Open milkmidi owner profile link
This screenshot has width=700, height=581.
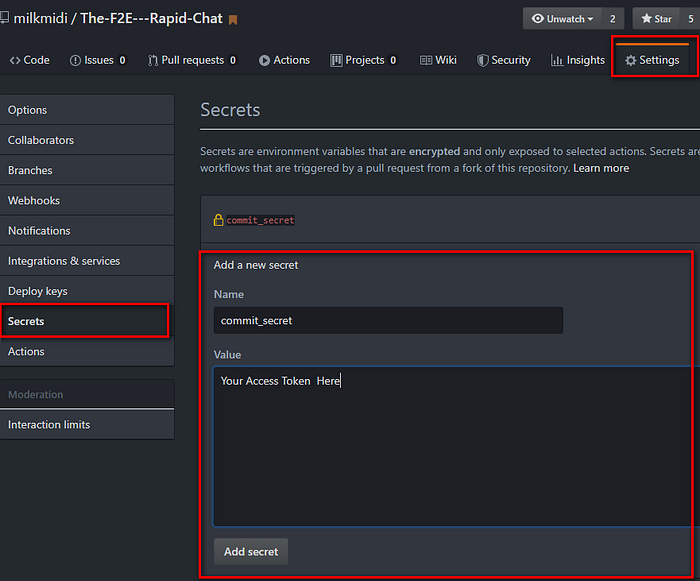(41, 18)
